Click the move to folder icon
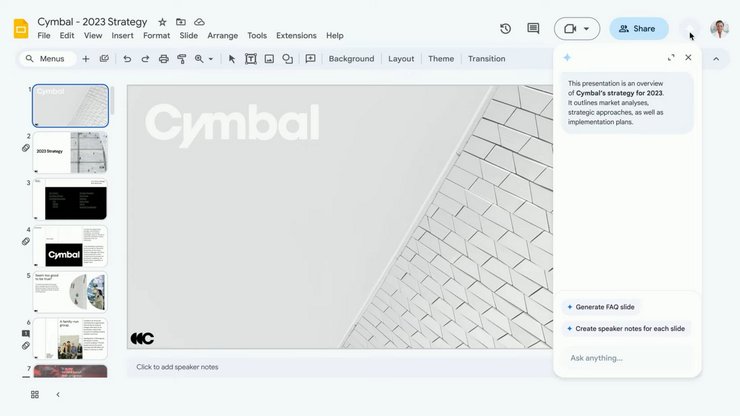This screenshot has width=740, height=416. click(181, 22)
